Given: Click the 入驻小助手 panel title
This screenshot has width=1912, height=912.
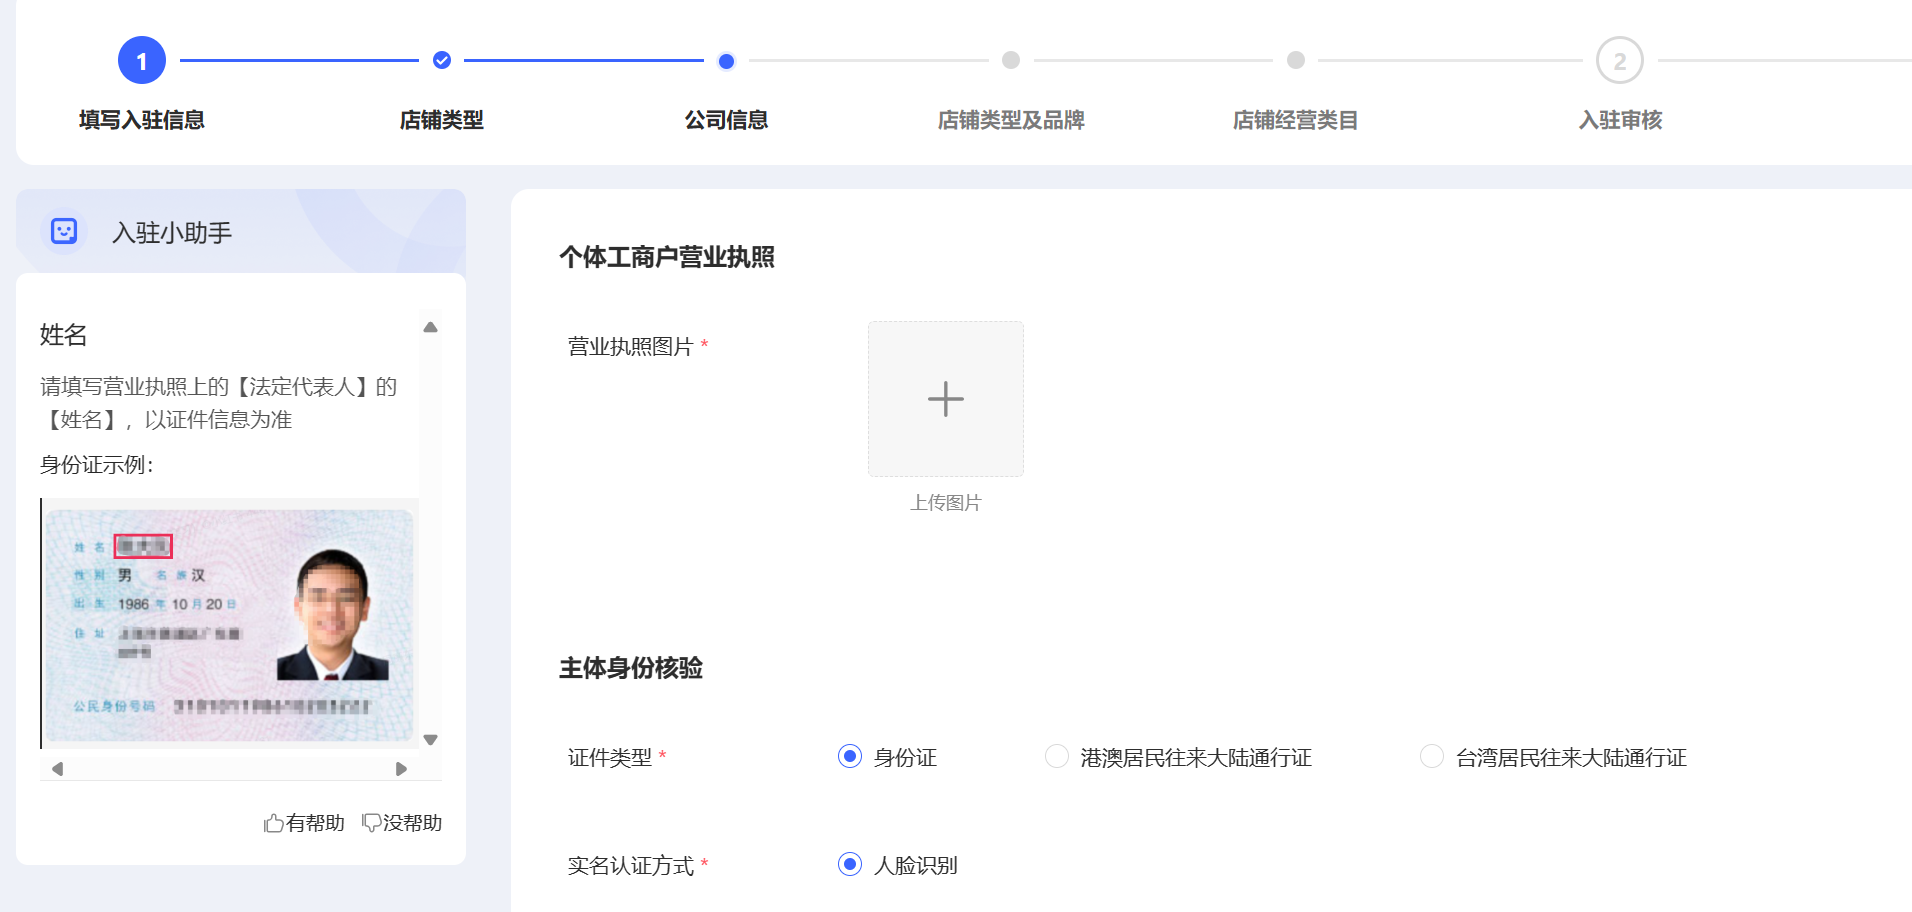Looking at the screenshot, I should 172,233.
